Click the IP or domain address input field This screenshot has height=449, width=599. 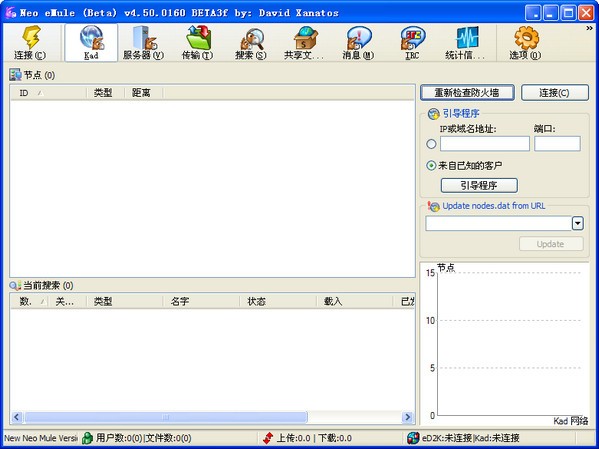point(485,144)
